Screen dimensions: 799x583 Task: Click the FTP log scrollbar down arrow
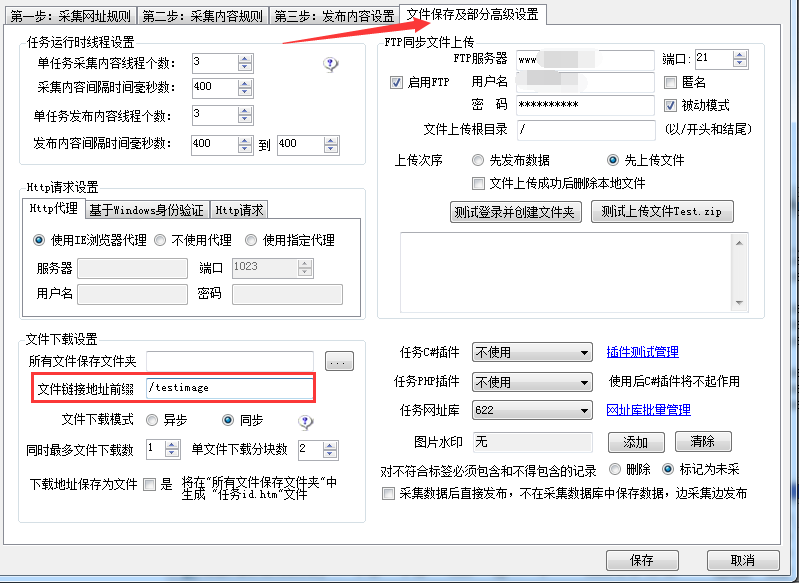click(x=739, y=303)
